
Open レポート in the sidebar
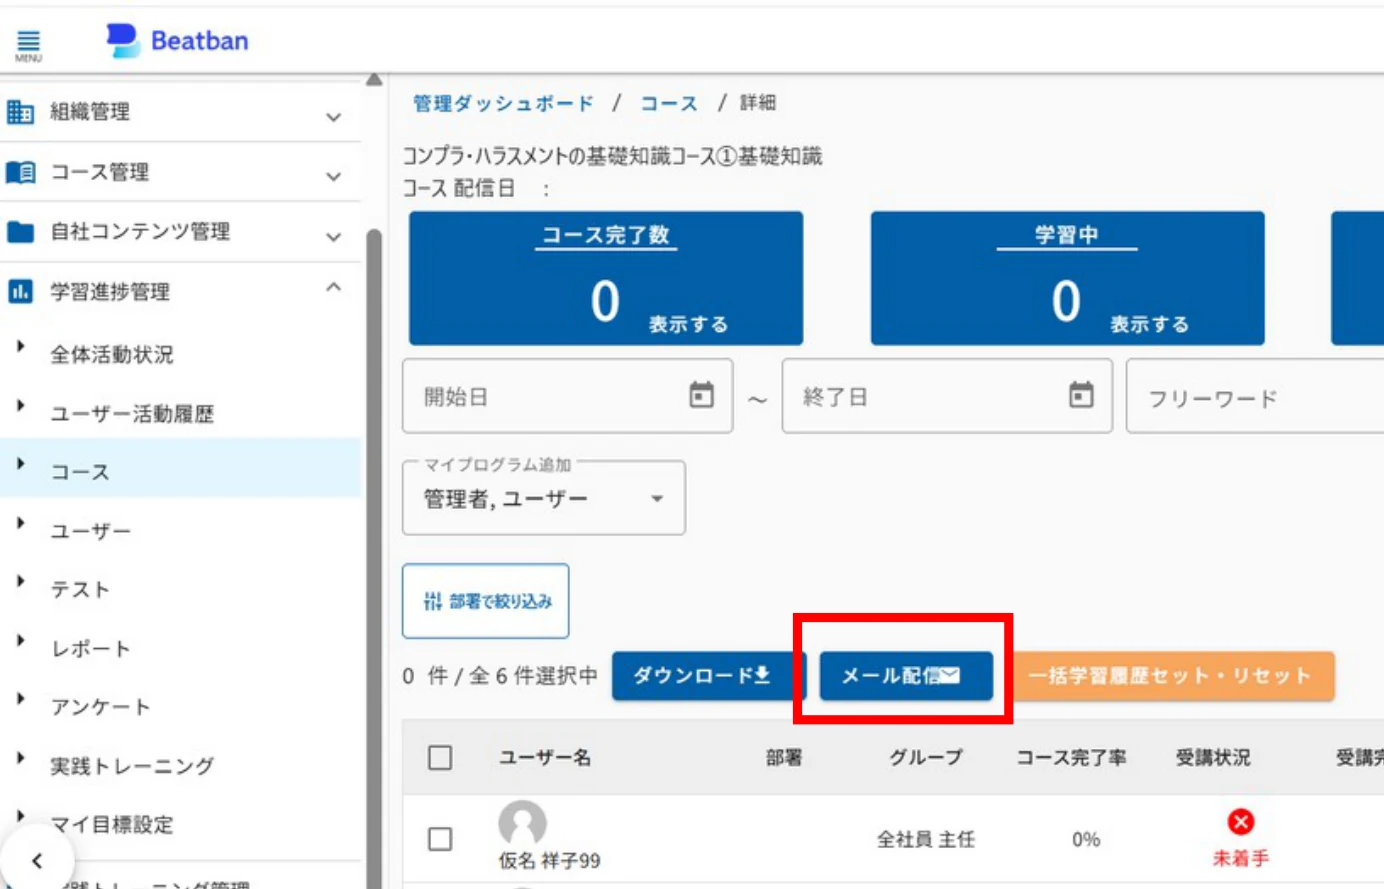(90, 649)
